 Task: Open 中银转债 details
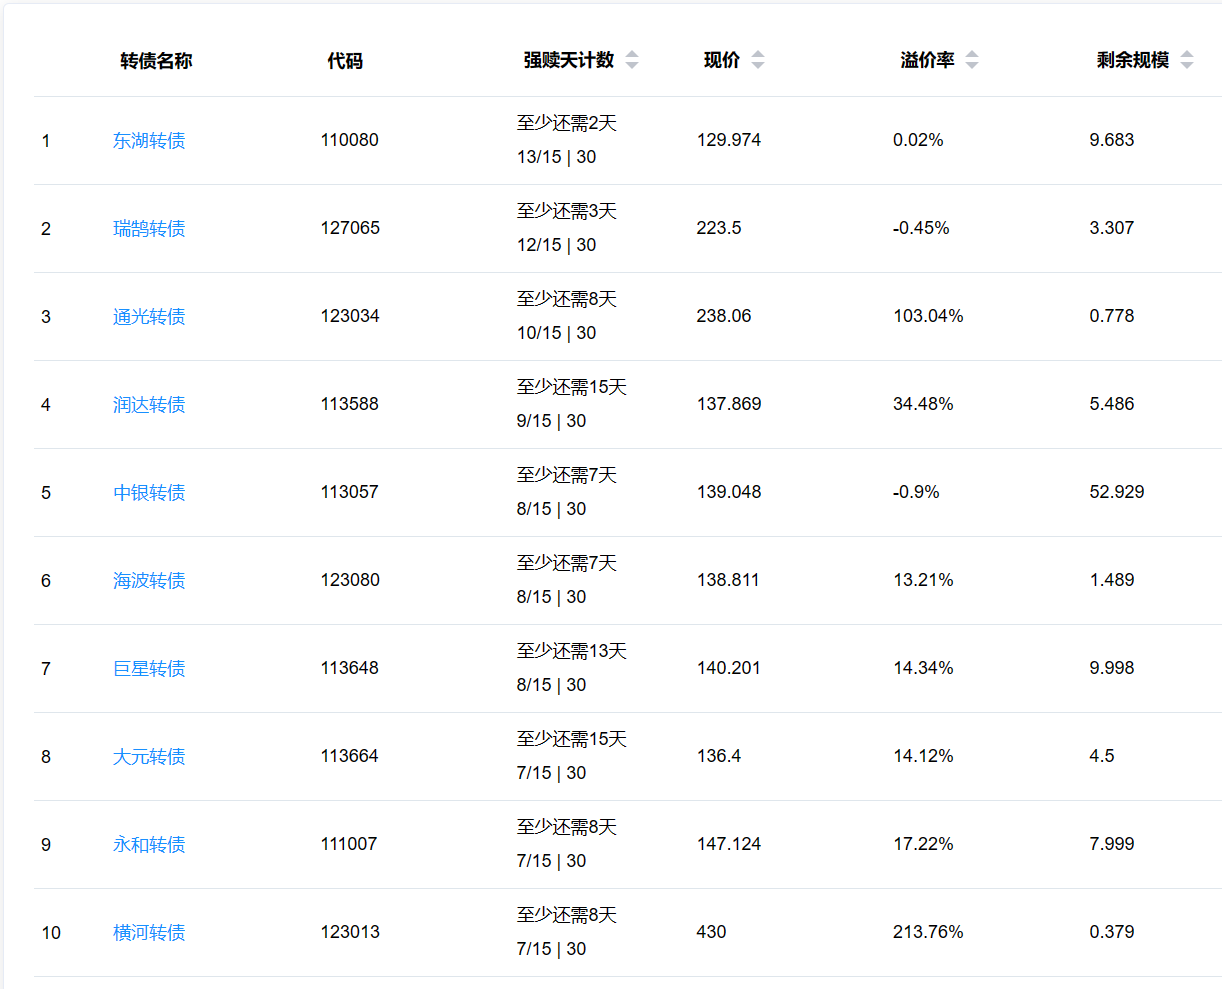click(149, 493)
